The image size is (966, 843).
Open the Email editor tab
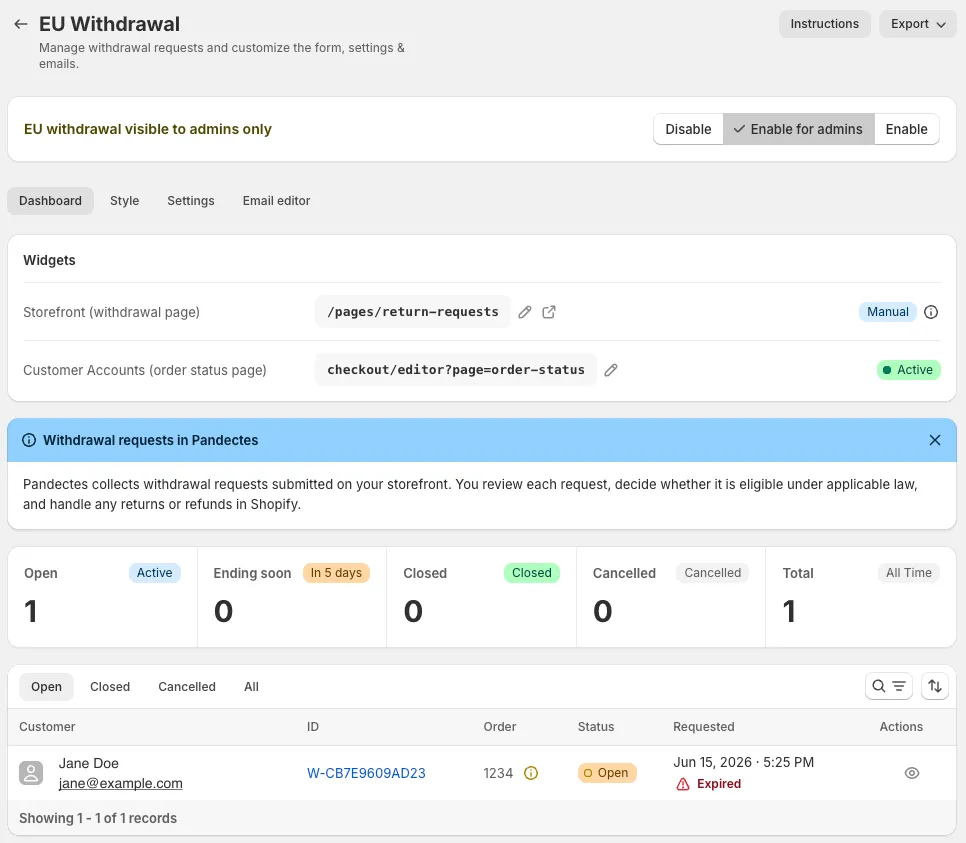tap(276, 201)
